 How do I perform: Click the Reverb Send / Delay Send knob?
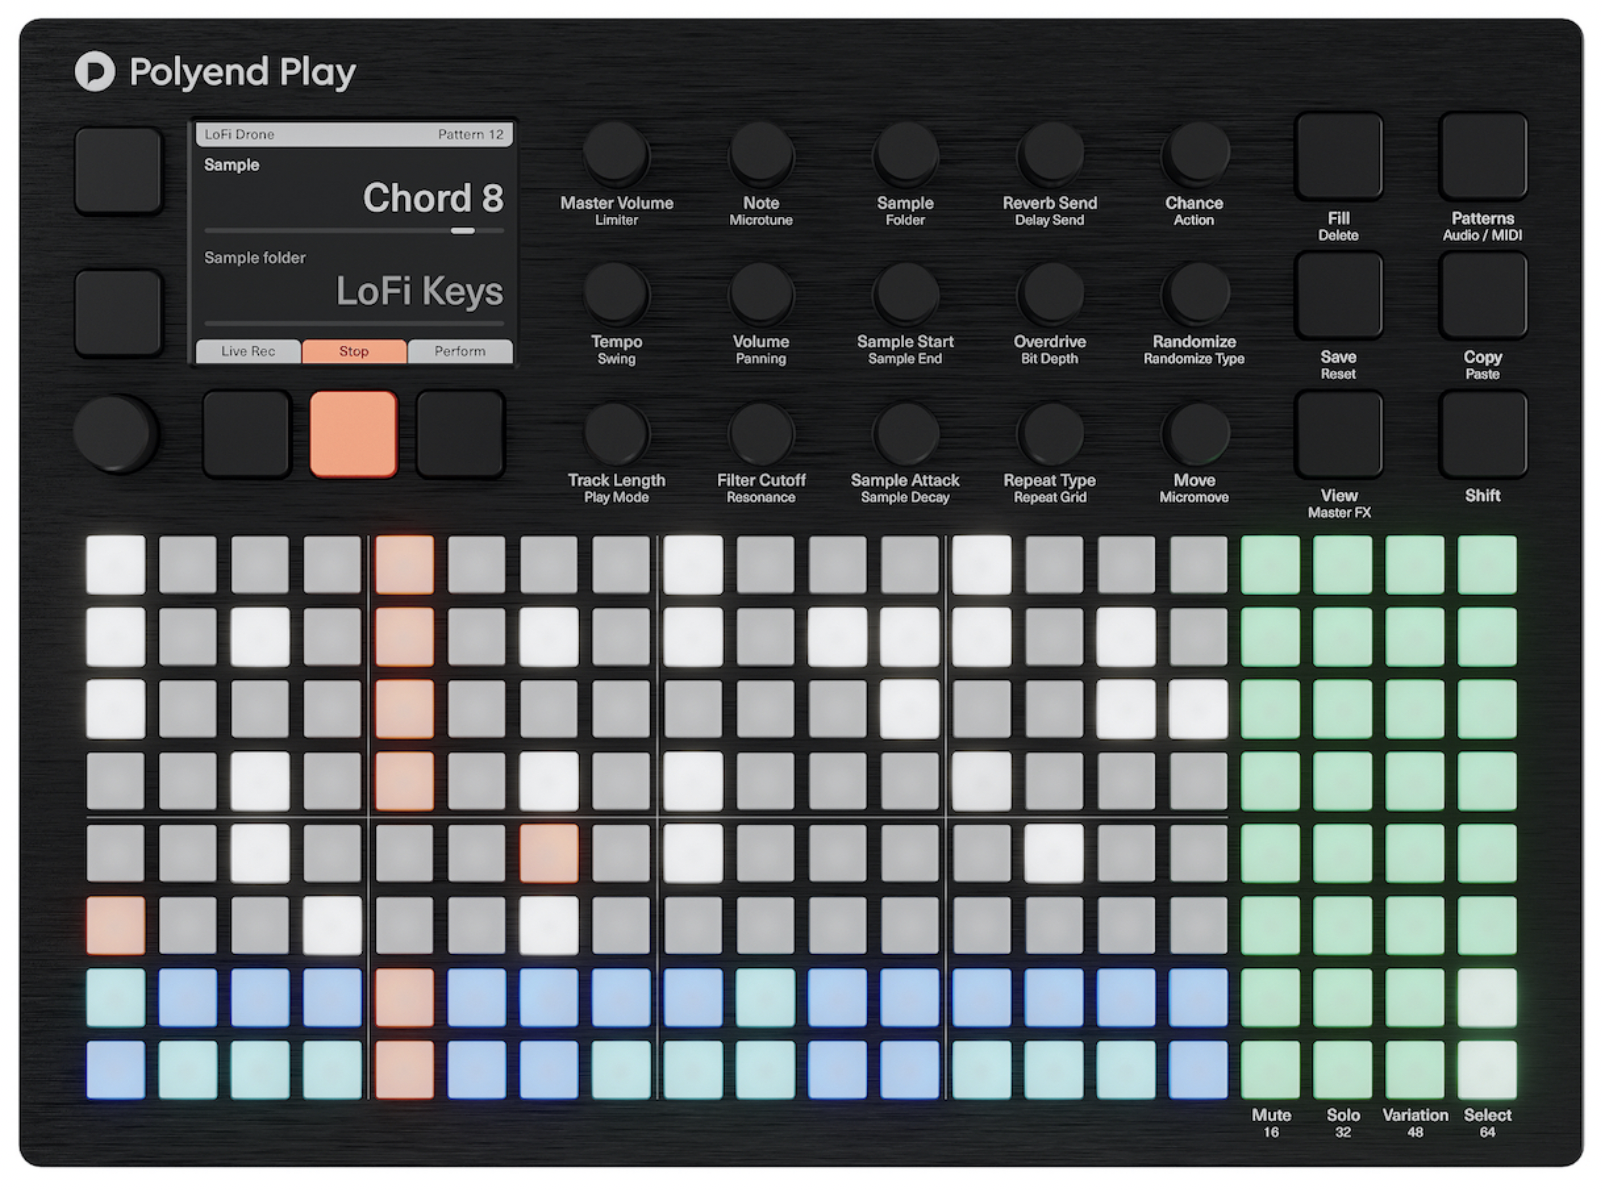tap(1050, 155)
